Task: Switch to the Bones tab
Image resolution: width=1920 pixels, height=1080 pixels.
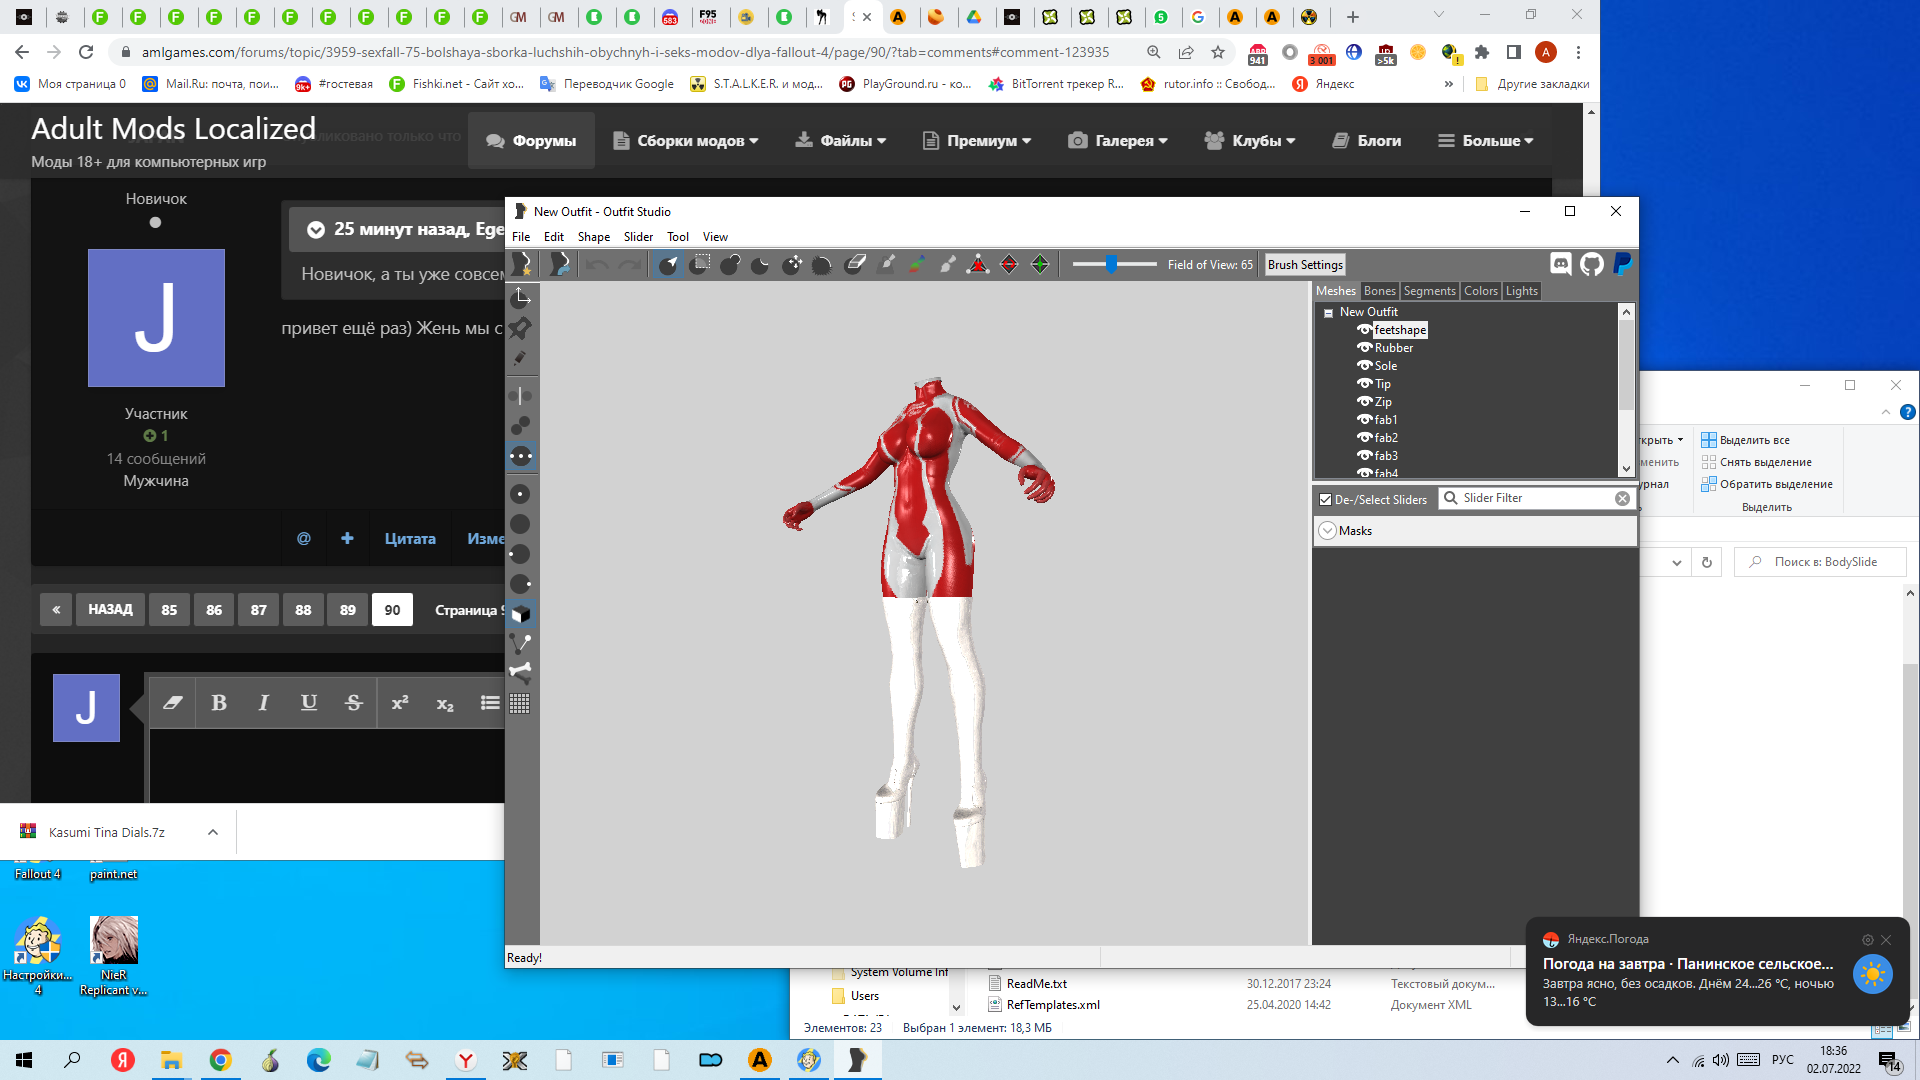Action: click(1379, 291)
